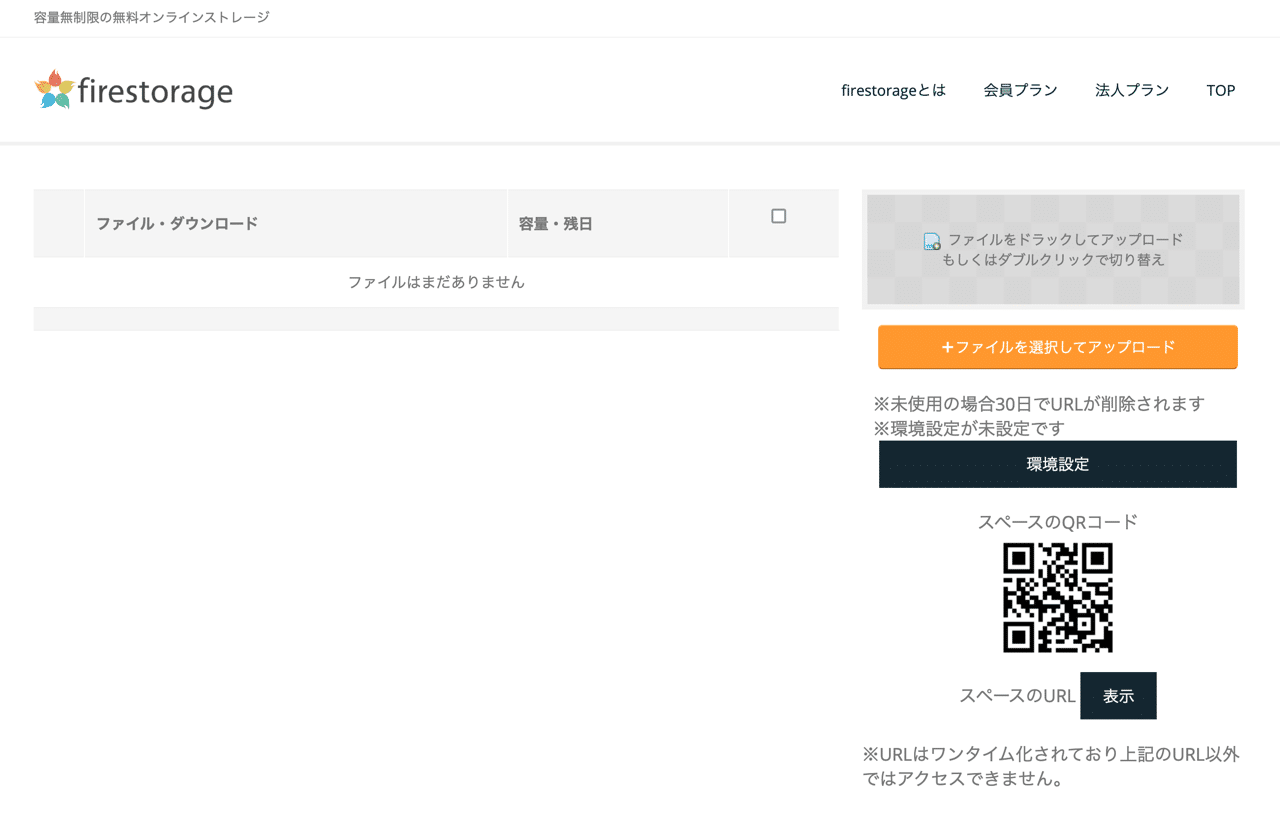Screen dimensions: 1280x828
Task: Open the 会員プラン menu item
Action: pos(1020,90)
